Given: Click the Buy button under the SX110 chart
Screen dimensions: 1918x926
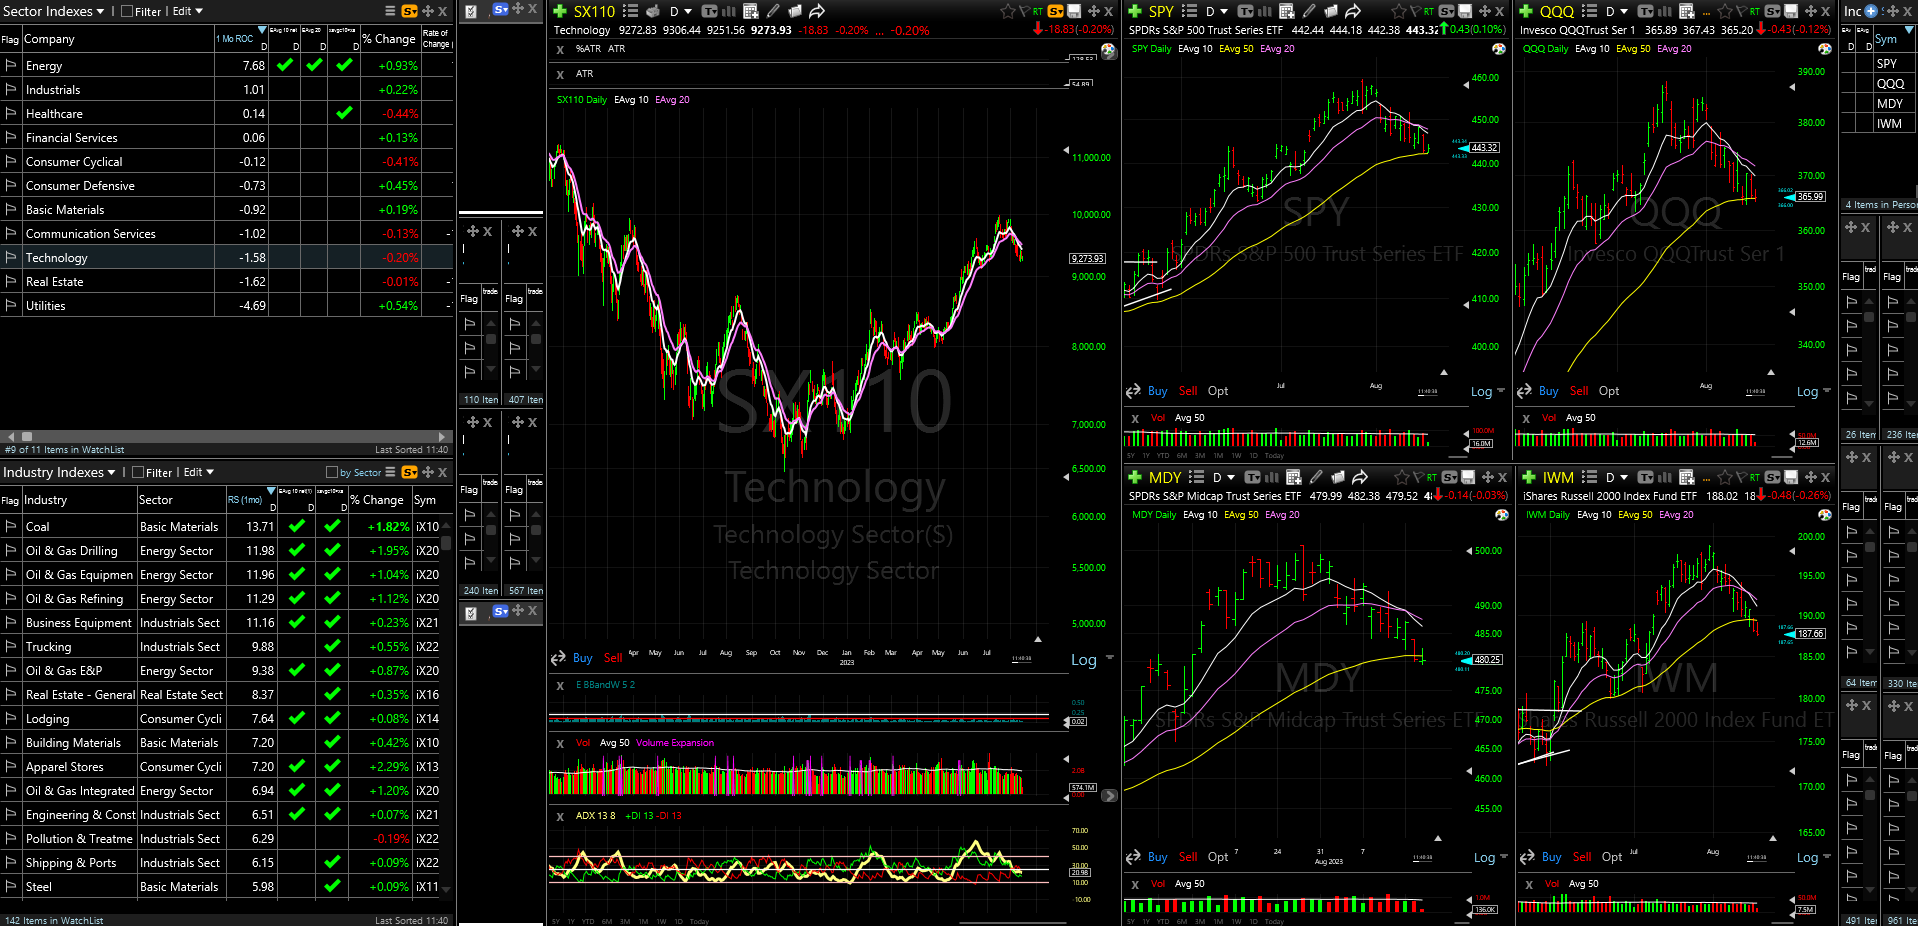Looking at the screenshot, I should [583, 658].
